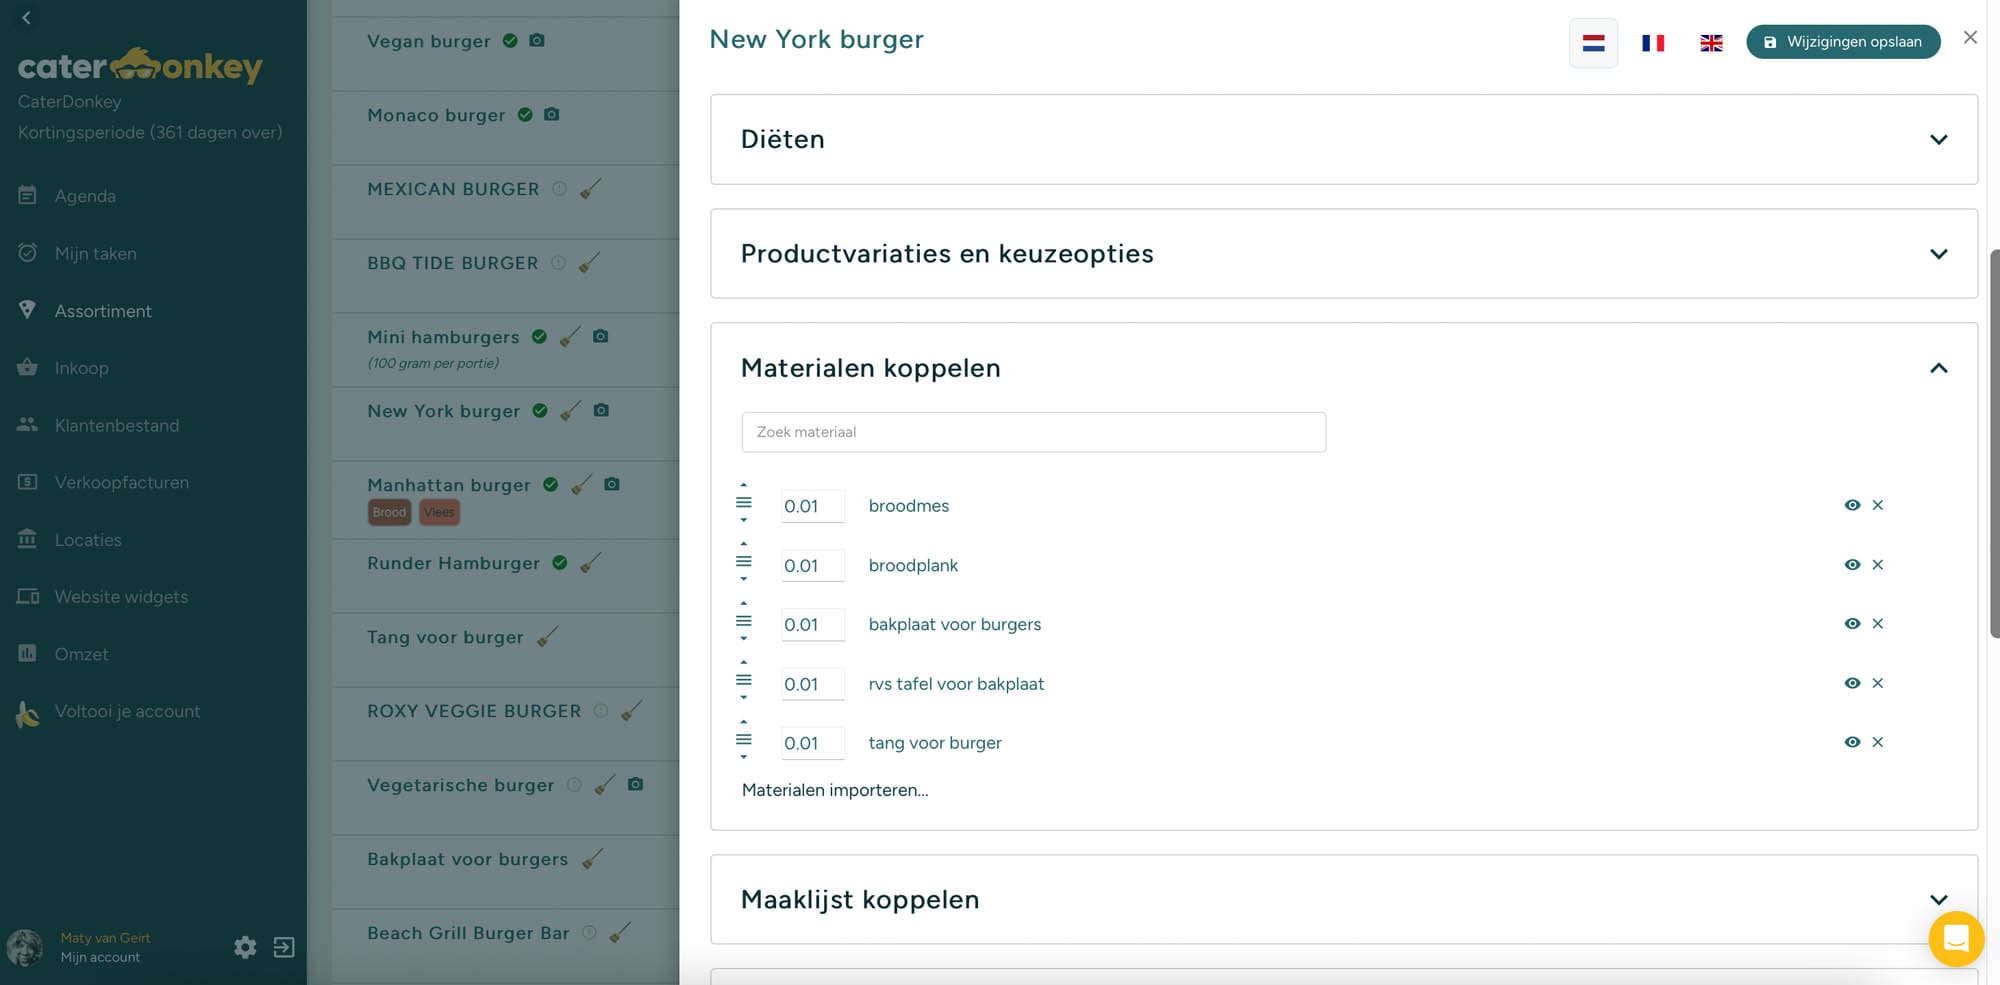This screenshot has width=2000, height=985.
Task: Open account settings gear icon
Action: [245, 947]
